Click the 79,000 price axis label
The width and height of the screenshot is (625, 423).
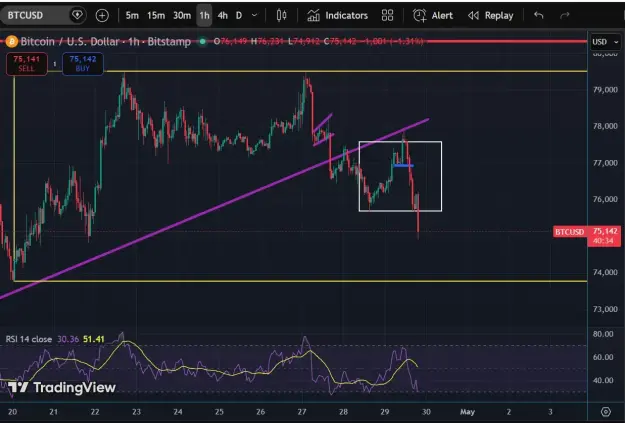(605, 90)
